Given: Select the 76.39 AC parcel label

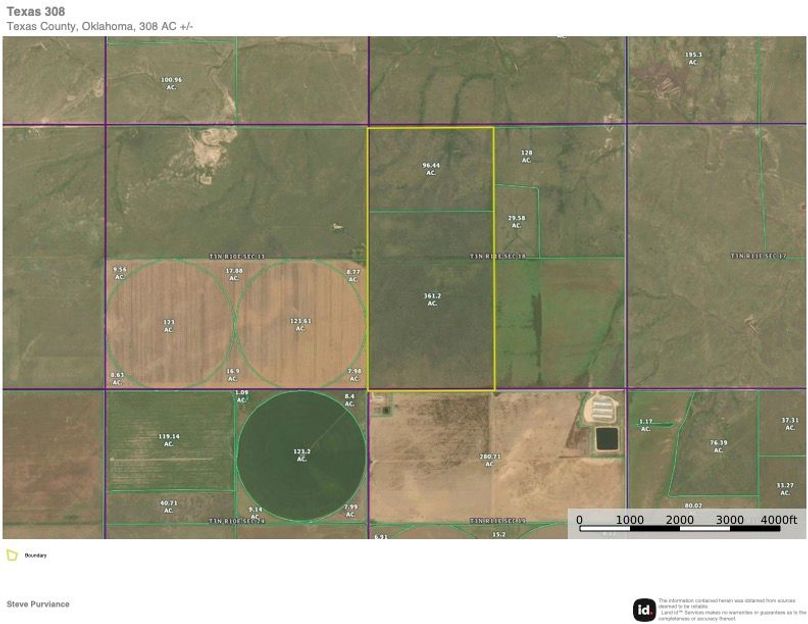Looking at the screenshot, I should [x=718, y=445].
